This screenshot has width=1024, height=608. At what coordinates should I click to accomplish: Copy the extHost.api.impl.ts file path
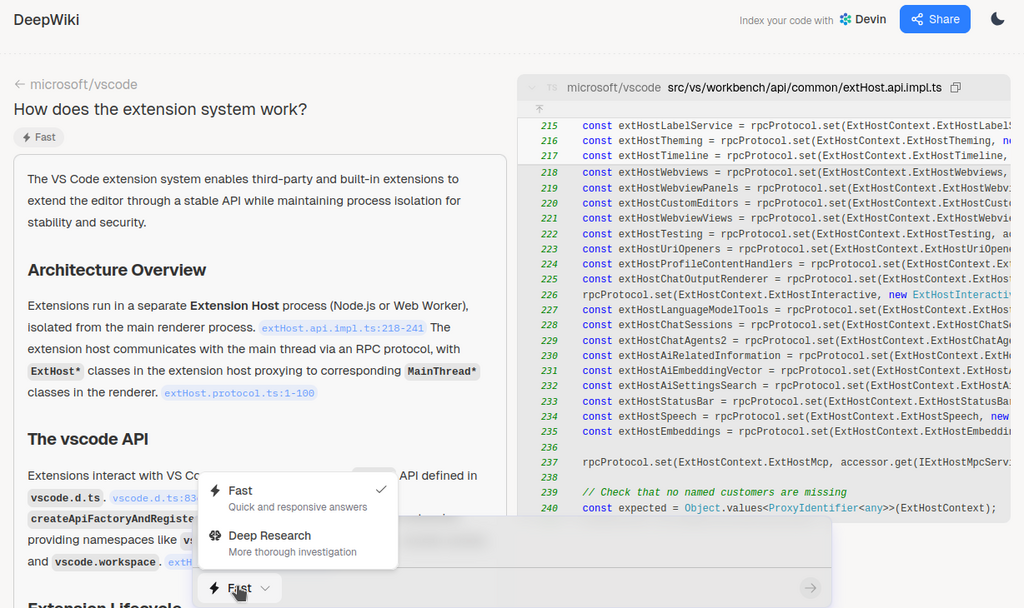coord(956,88)
